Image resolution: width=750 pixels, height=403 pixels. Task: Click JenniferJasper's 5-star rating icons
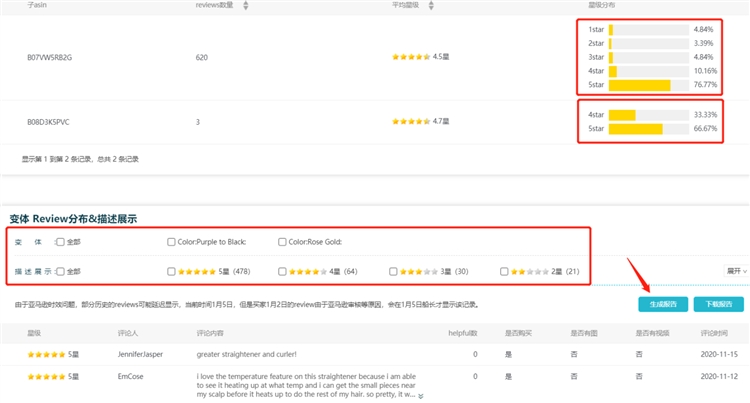pos(46,354)
